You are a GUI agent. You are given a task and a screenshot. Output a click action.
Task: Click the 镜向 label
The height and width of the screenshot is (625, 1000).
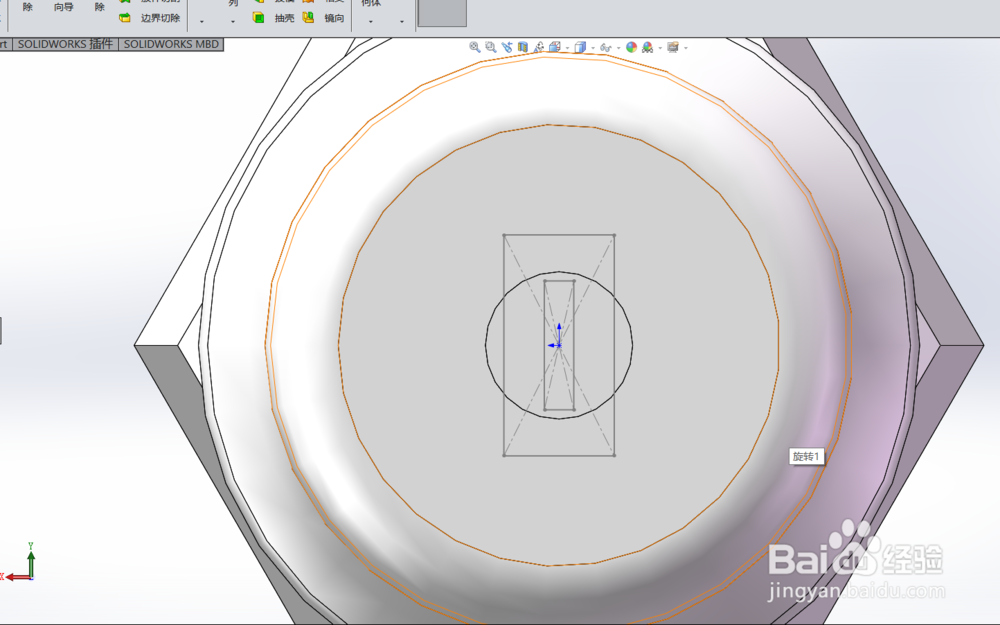tap(334, 18)
